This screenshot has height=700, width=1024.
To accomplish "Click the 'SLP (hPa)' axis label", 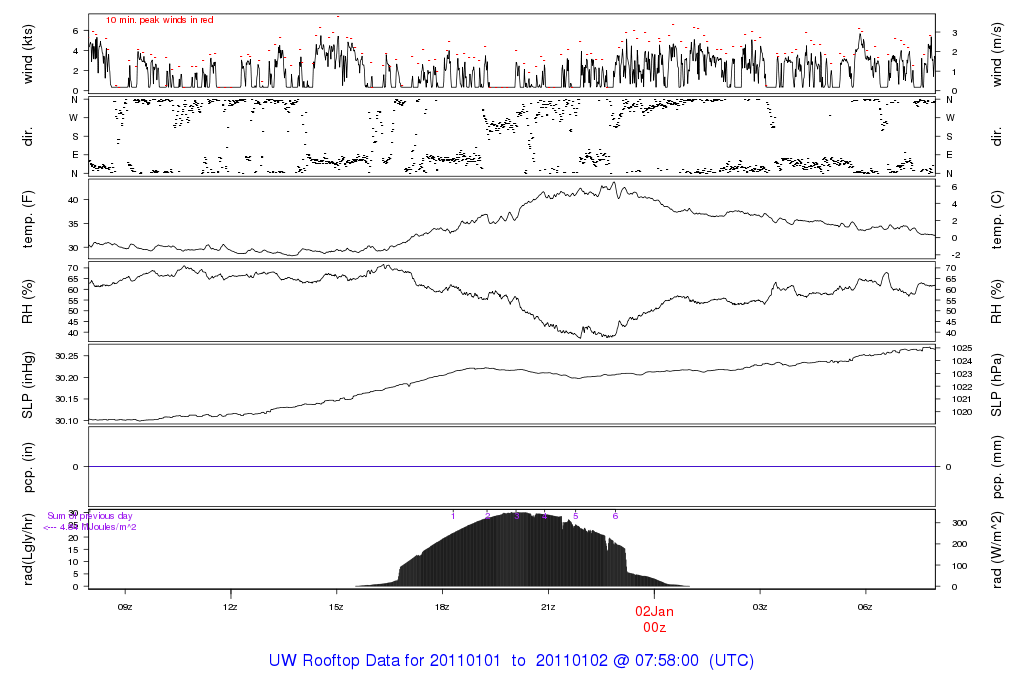I will [x=998, y=385].
